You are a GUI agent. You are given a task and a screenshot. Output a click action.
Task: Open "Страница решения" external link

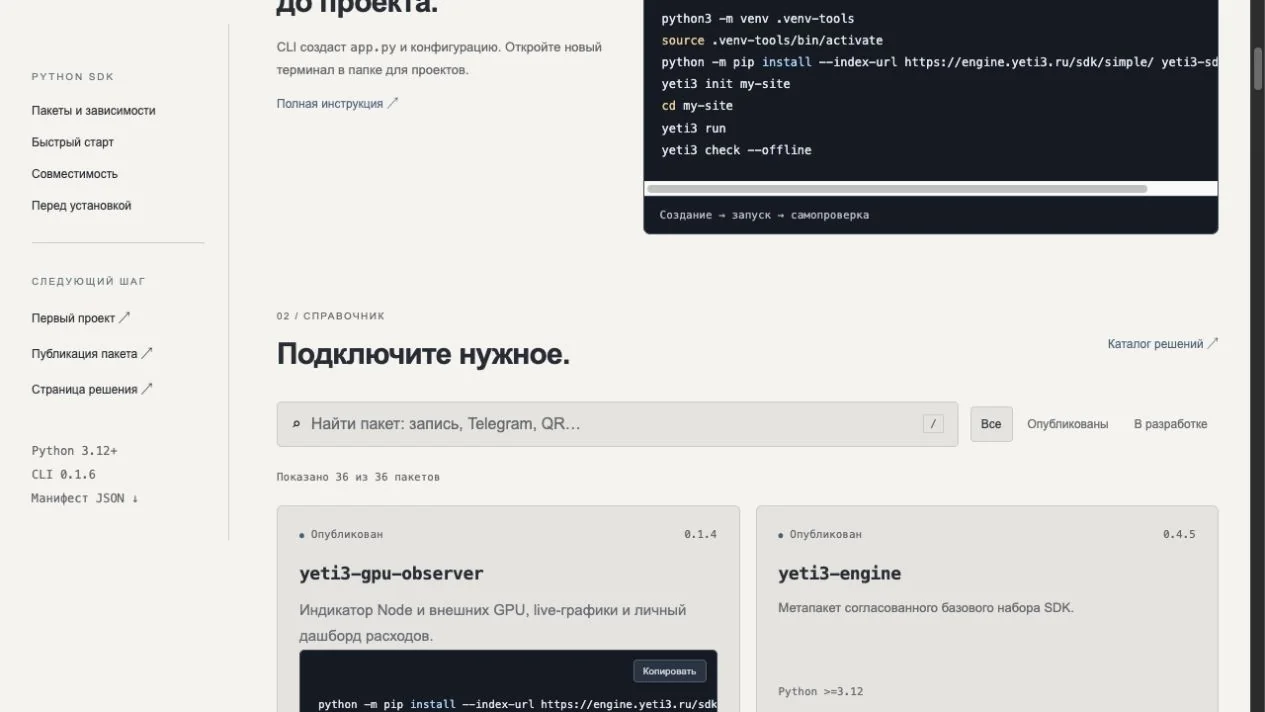tap(92, 389)
